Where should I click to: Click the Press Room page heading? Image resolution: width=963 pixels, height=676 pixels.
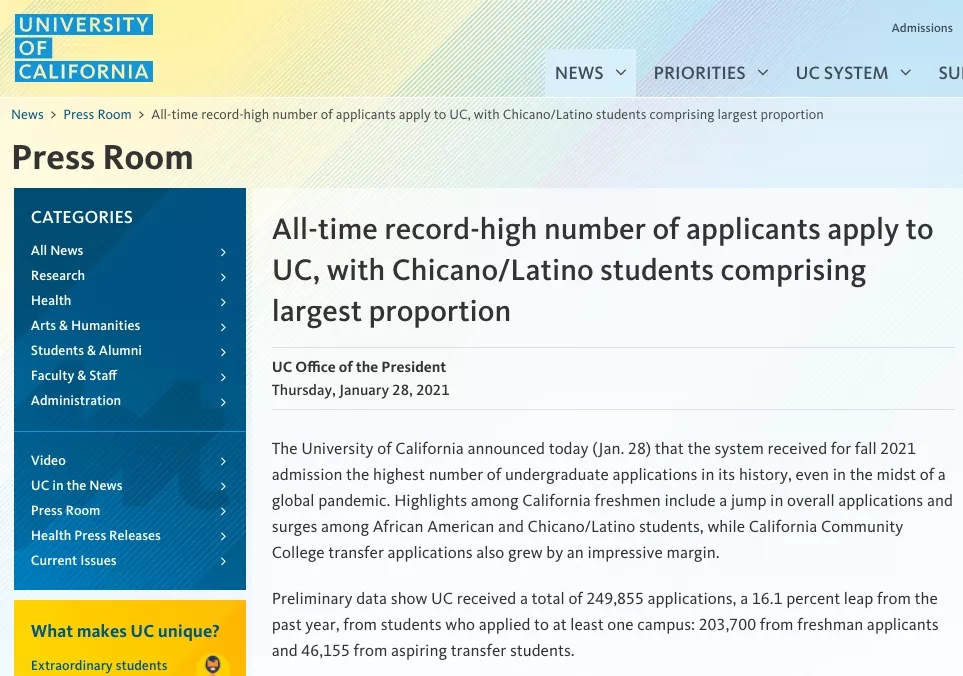pos(103,158)
